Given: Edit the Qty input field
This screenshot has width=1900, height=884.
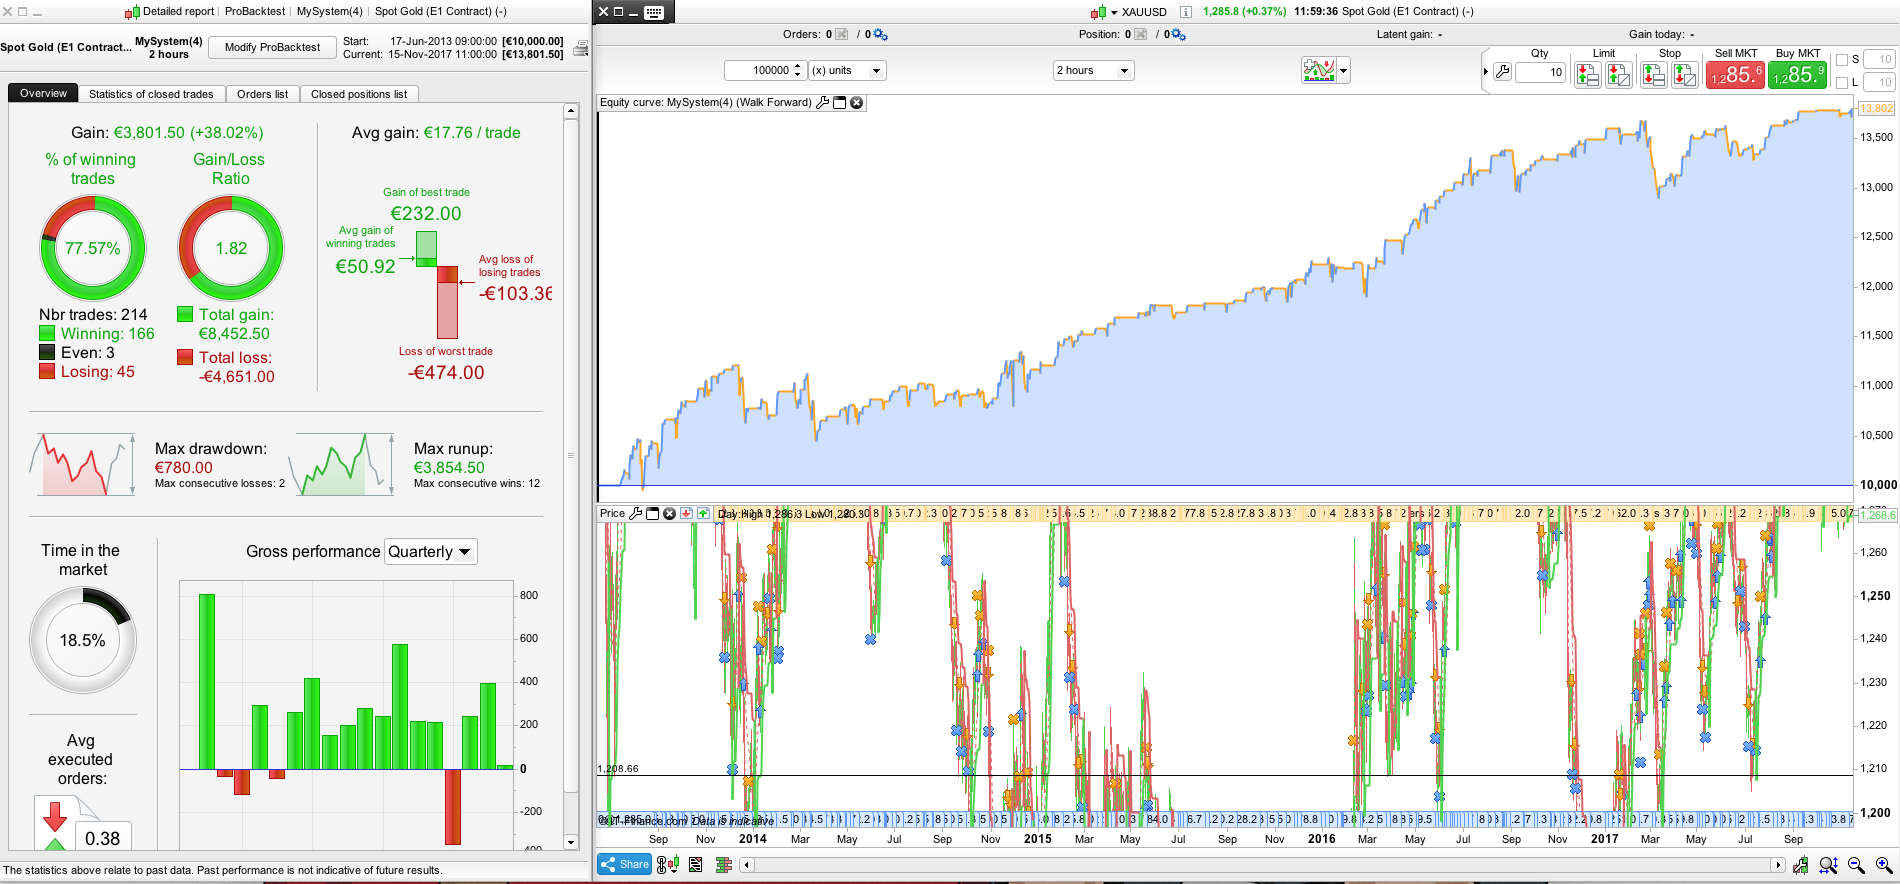Looking at the screenshot, I should (1540, 72).
